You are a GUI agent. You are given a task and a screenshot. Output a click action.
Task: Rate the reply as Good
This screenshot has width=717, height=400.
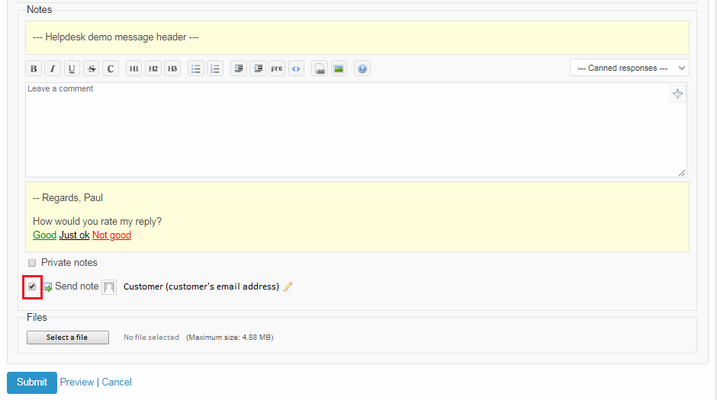click(x=44, y=236)
